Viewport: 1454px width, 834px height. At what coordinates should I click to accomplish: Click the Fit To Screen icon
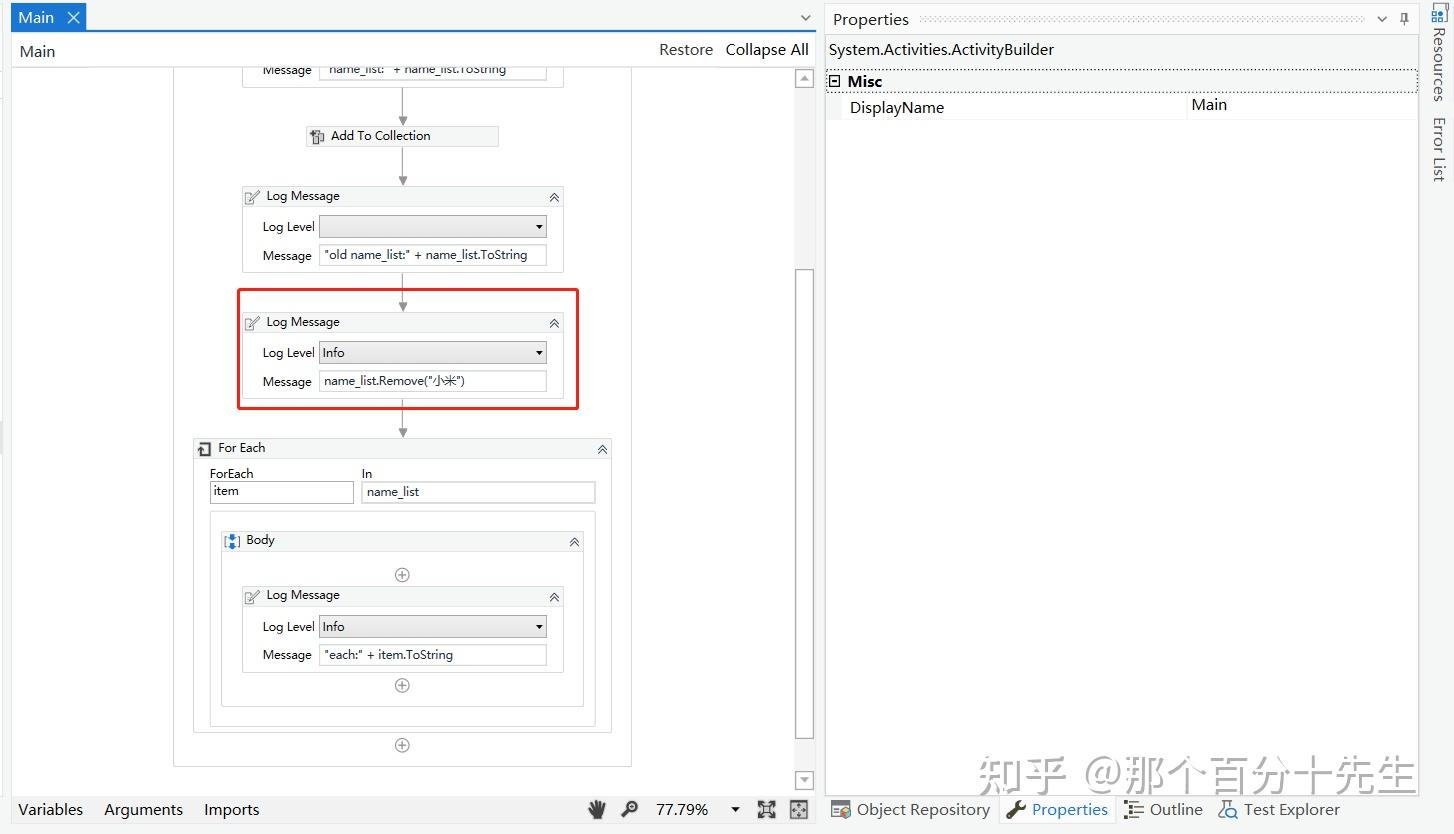[x=766, y=809]
